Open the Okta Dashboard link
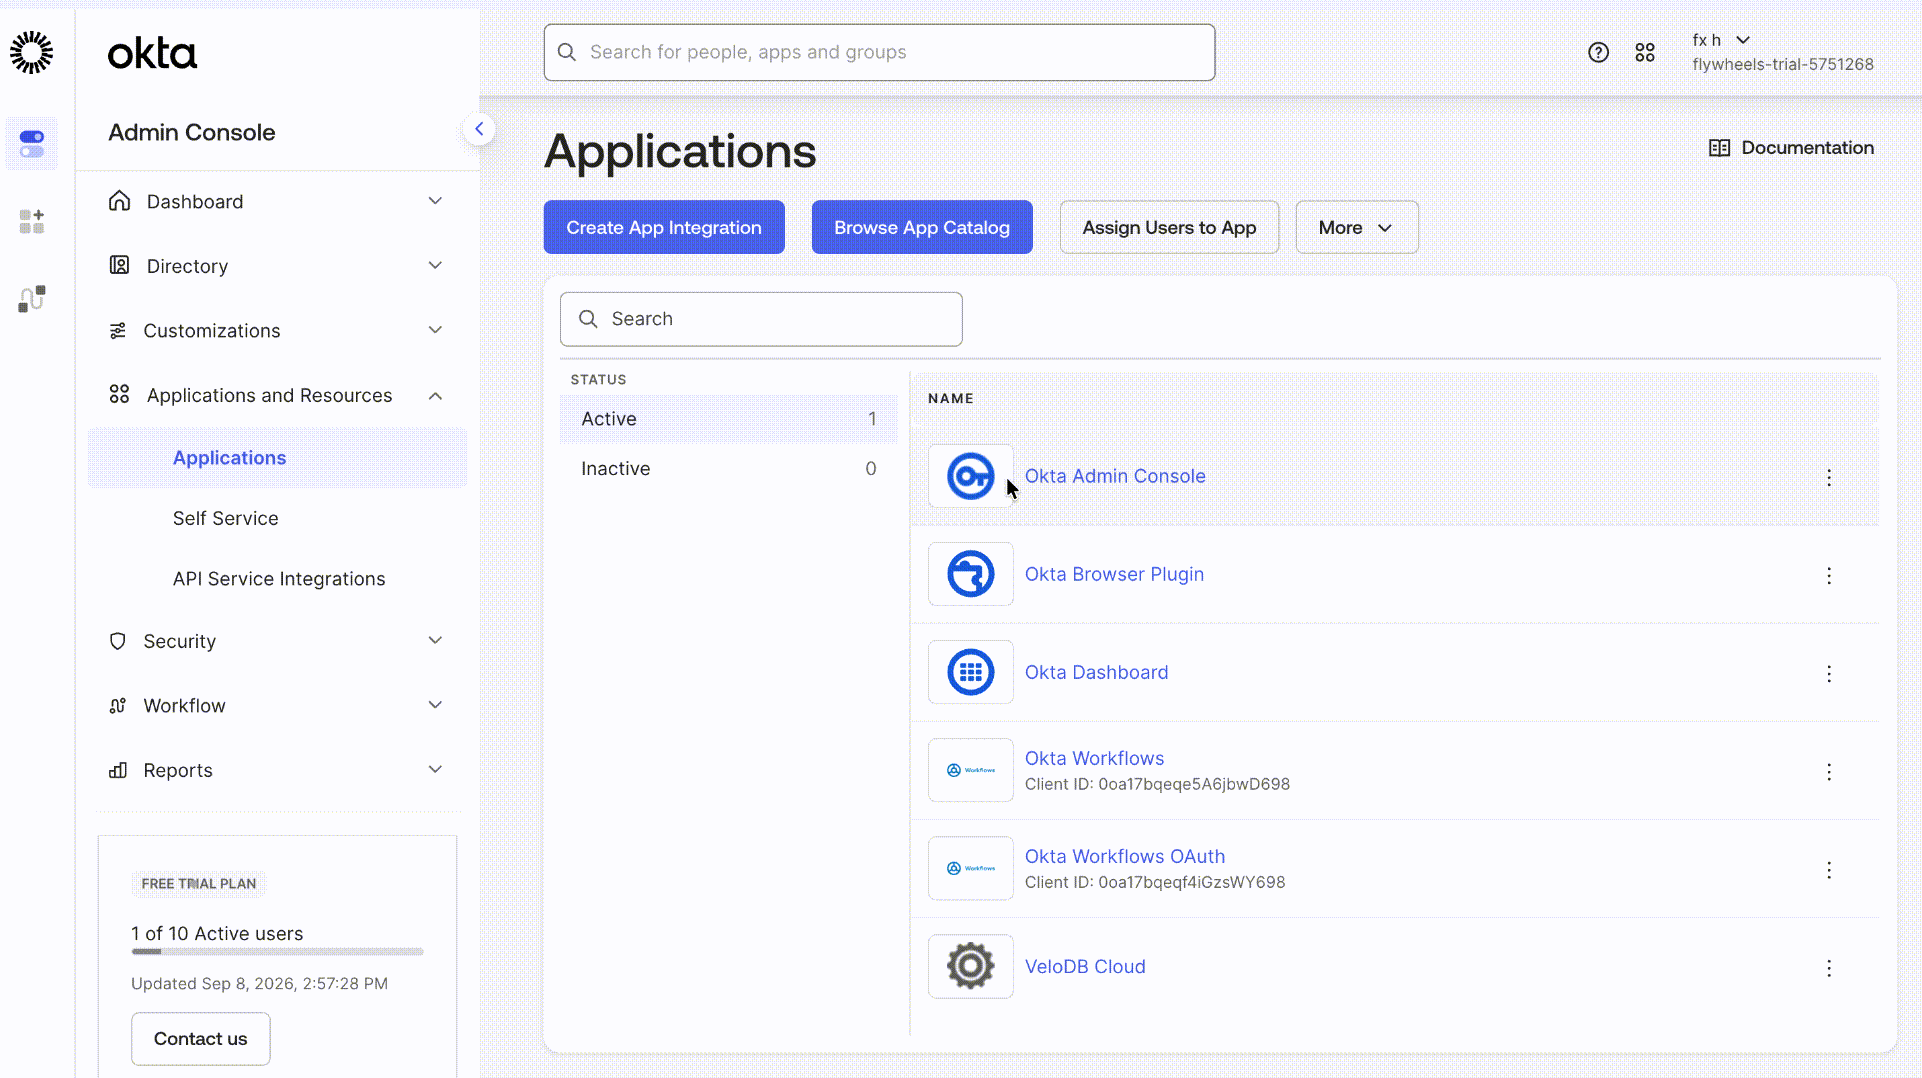 [1096, 673]
